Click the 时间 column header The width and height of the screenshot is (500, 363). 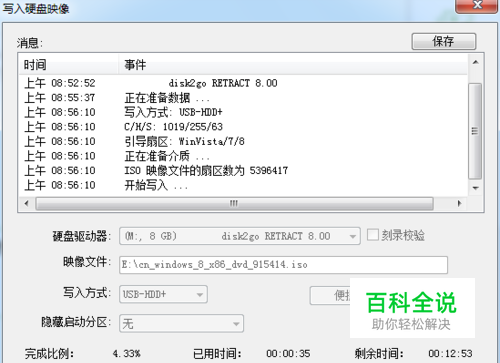(69, 65)
